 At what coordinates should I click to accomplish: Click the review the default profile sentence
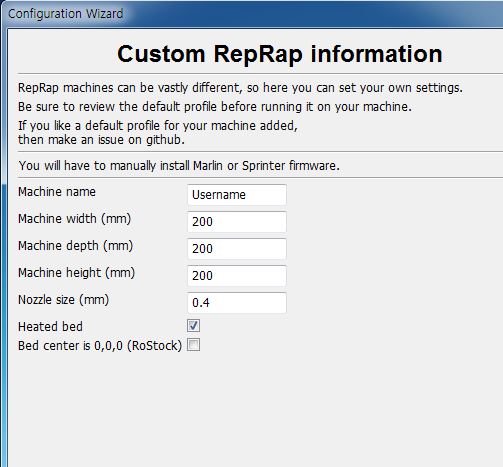[x=215, y=107]
